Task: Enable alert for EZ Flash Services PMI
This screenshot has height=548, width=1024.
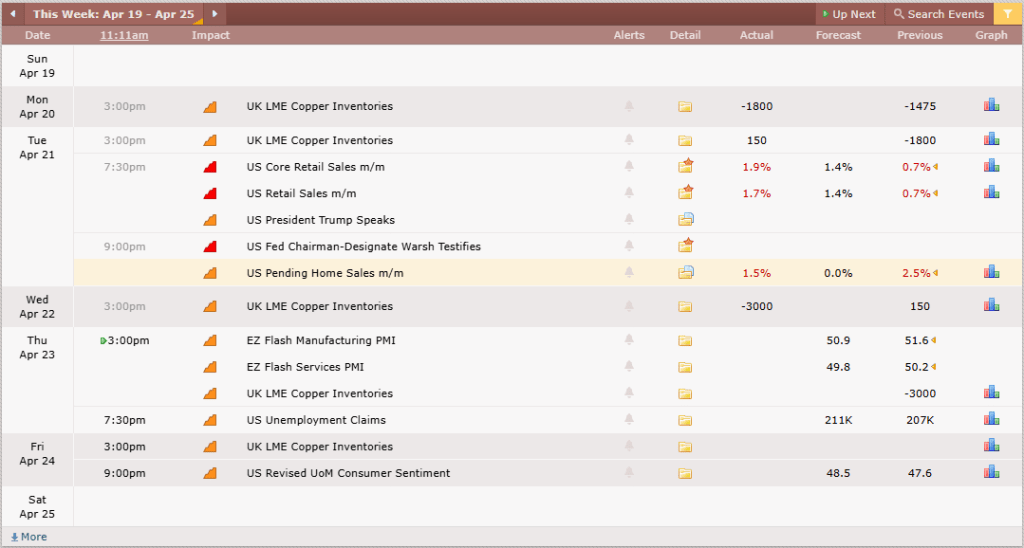Action: tap(629, 367)
